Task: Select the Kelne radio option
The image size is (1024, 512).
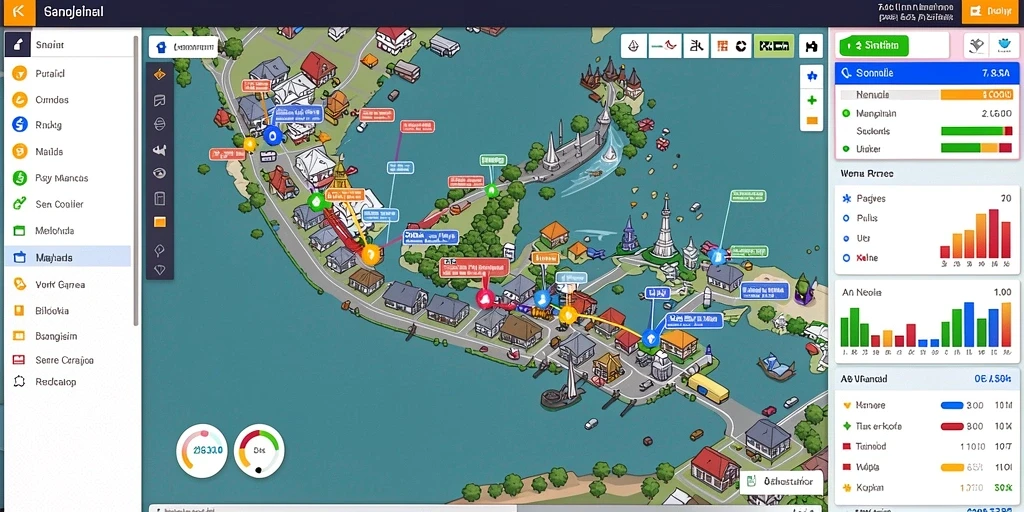Action: pos(847,258)
